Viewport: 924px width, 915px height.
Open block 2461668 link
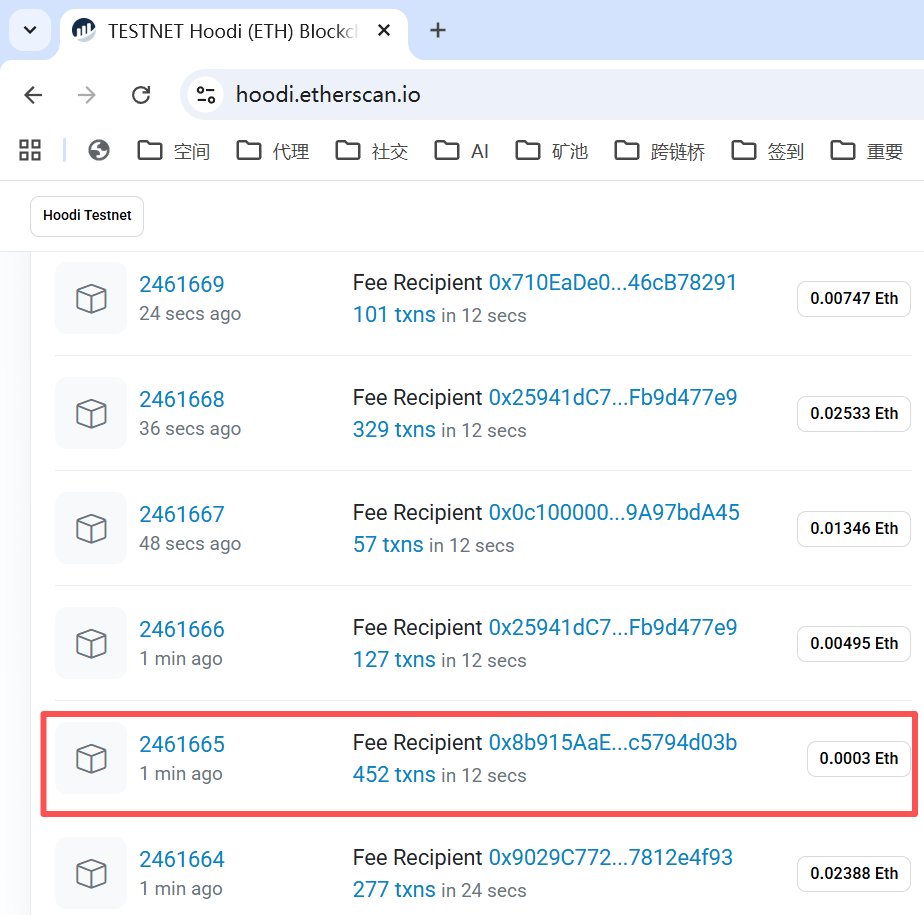182,399
